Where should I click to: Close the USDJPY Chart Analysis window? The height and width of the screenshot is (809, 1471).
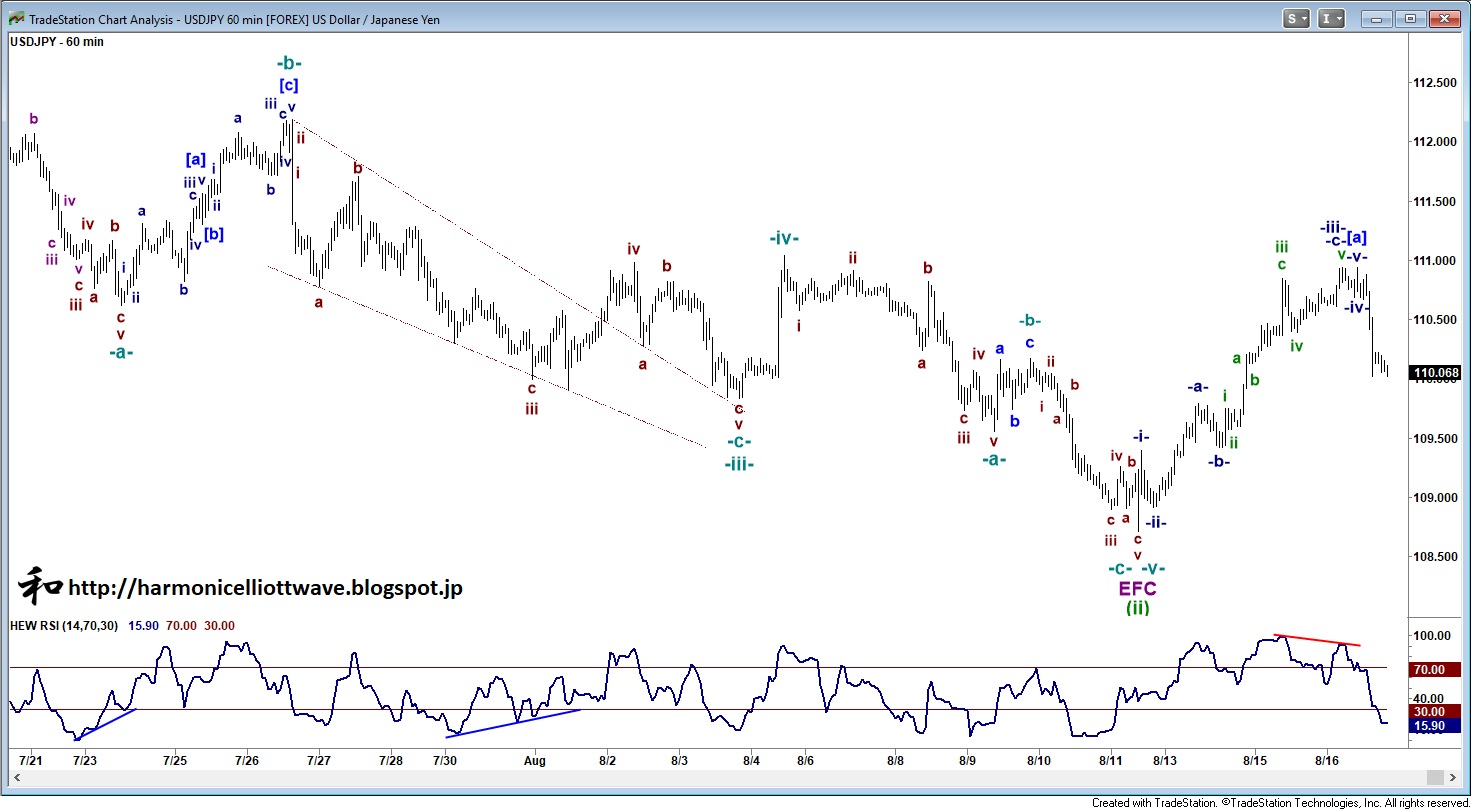1445,18
